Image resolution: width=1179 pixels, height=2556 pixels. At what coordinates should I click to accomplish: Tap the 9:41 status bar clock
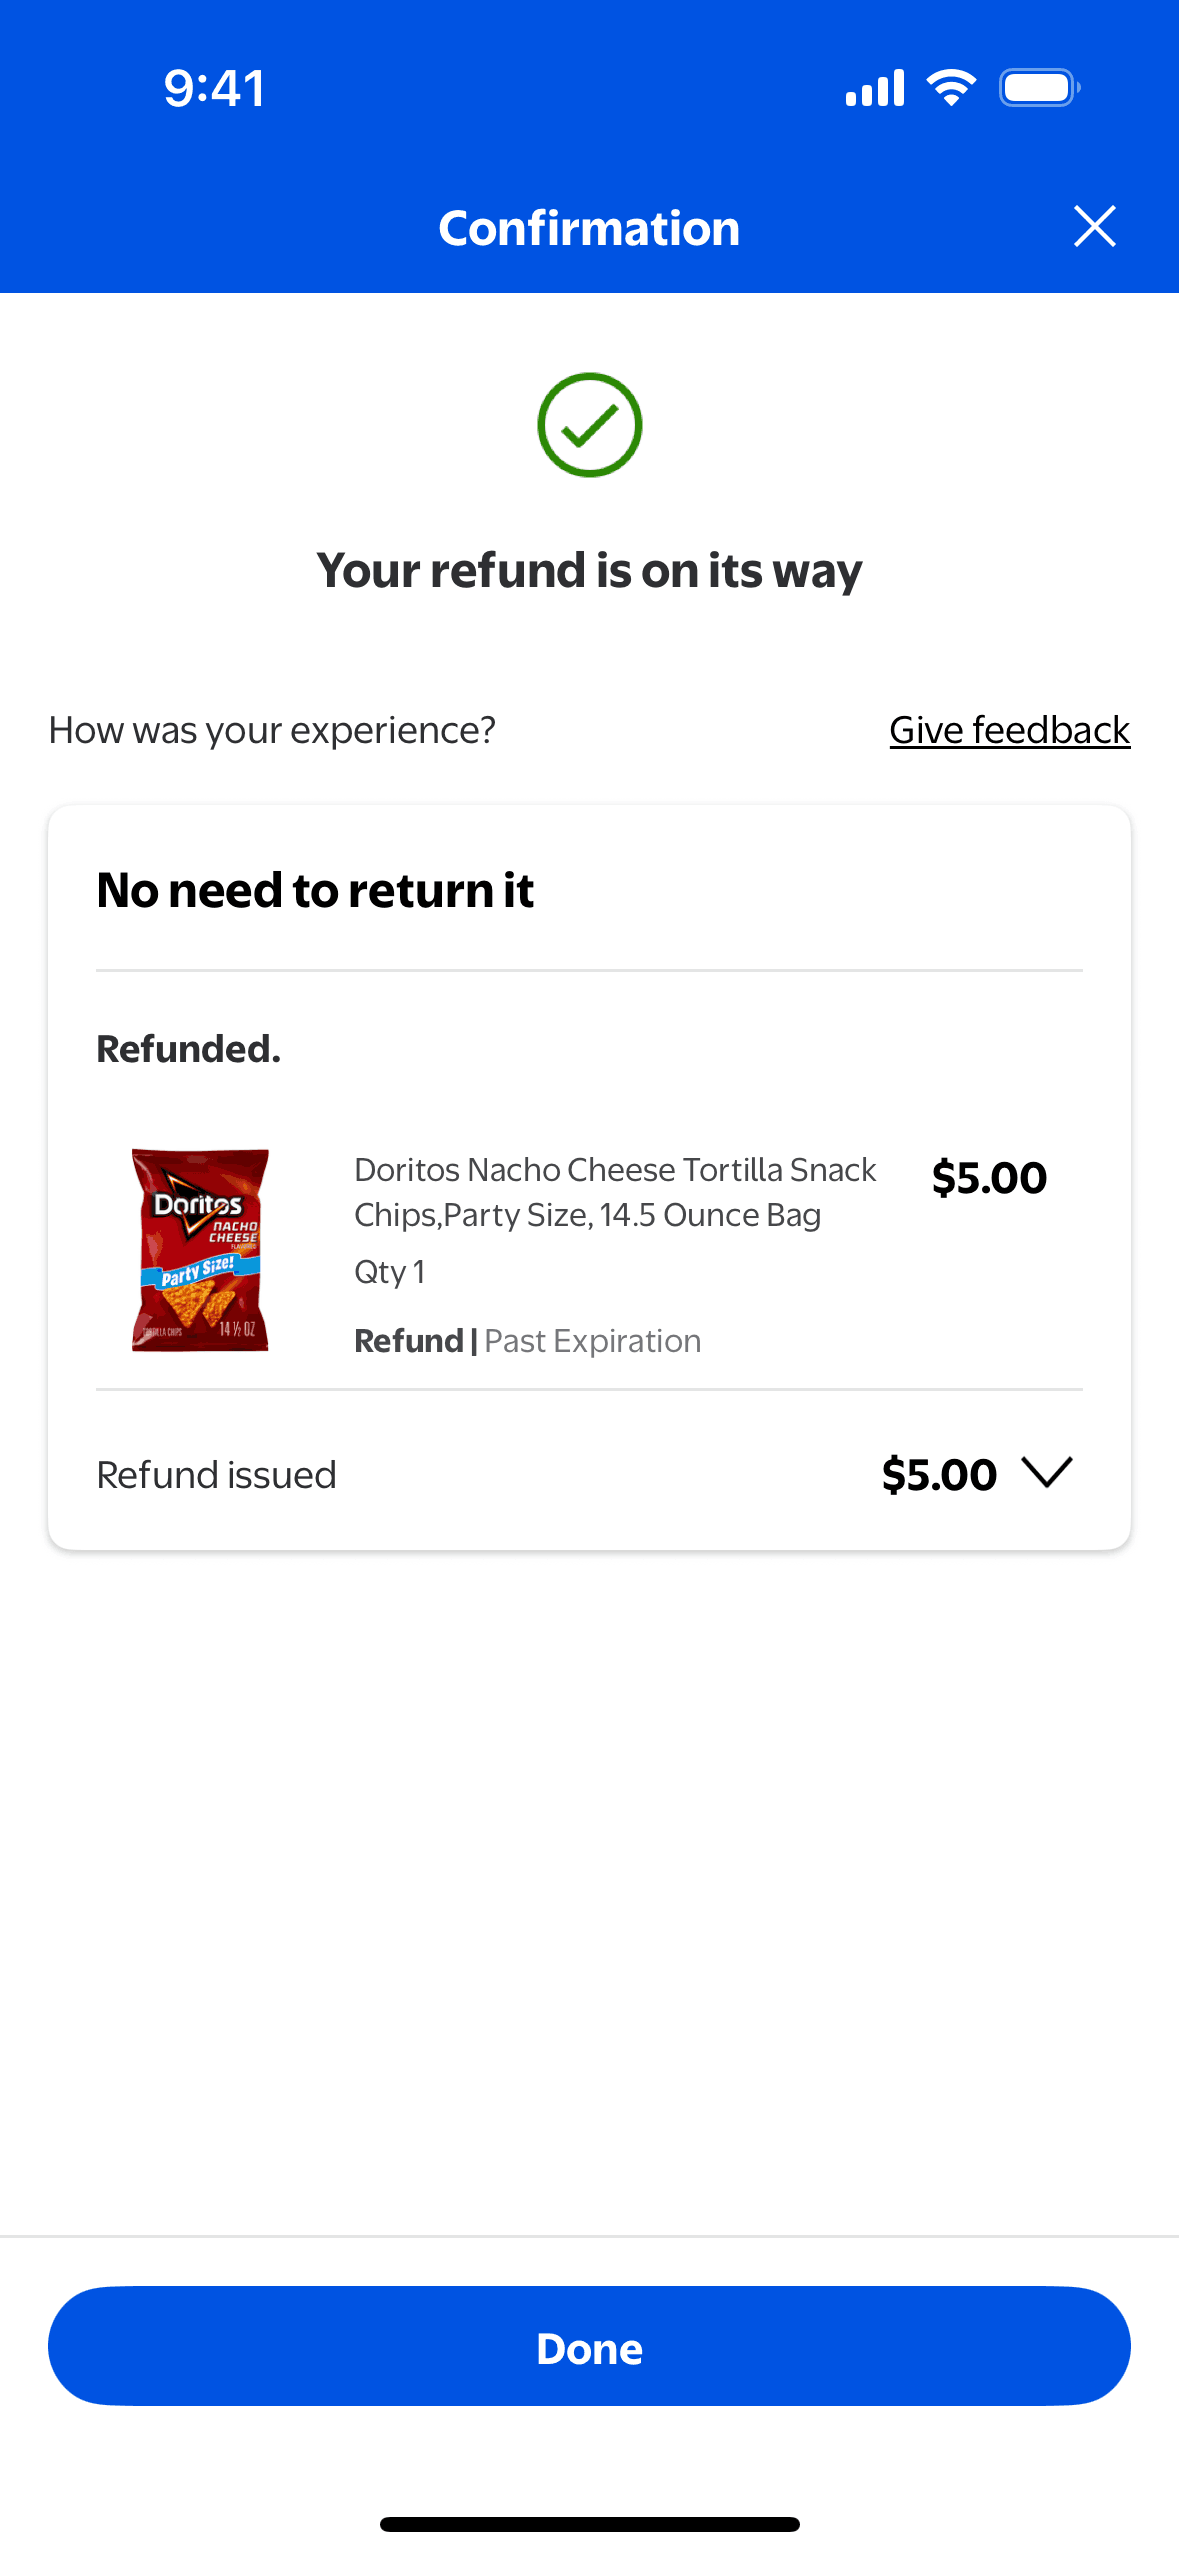214,88
